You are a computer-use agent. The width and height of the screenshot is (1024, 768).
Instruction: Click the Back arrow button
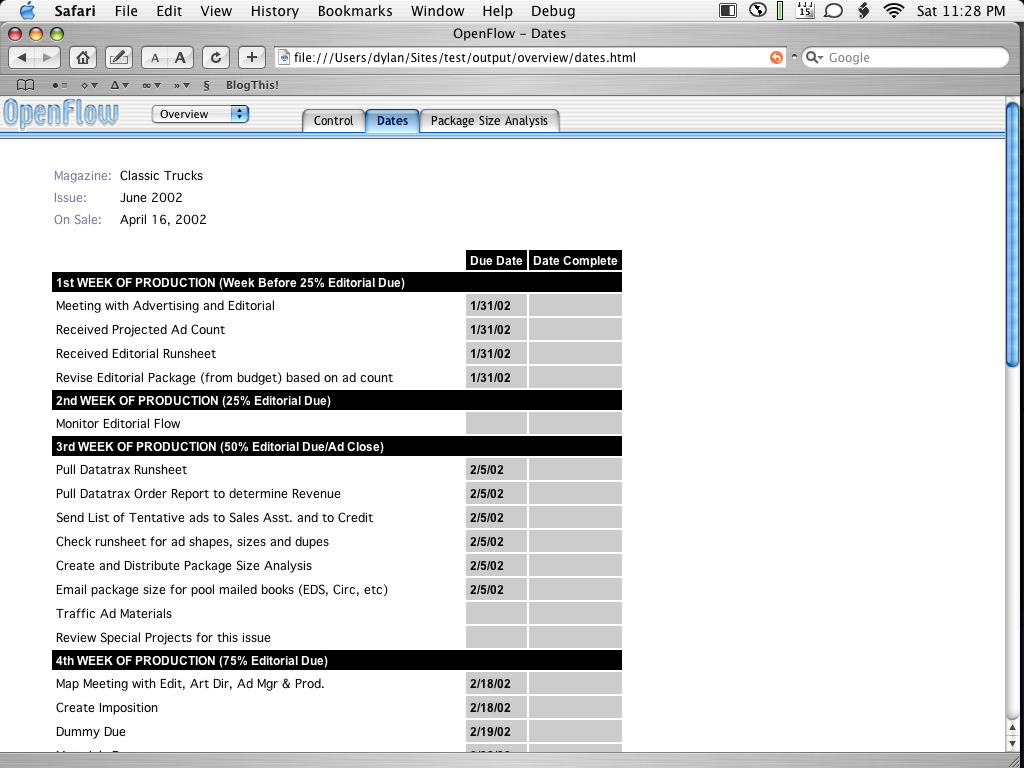point(22,57)
